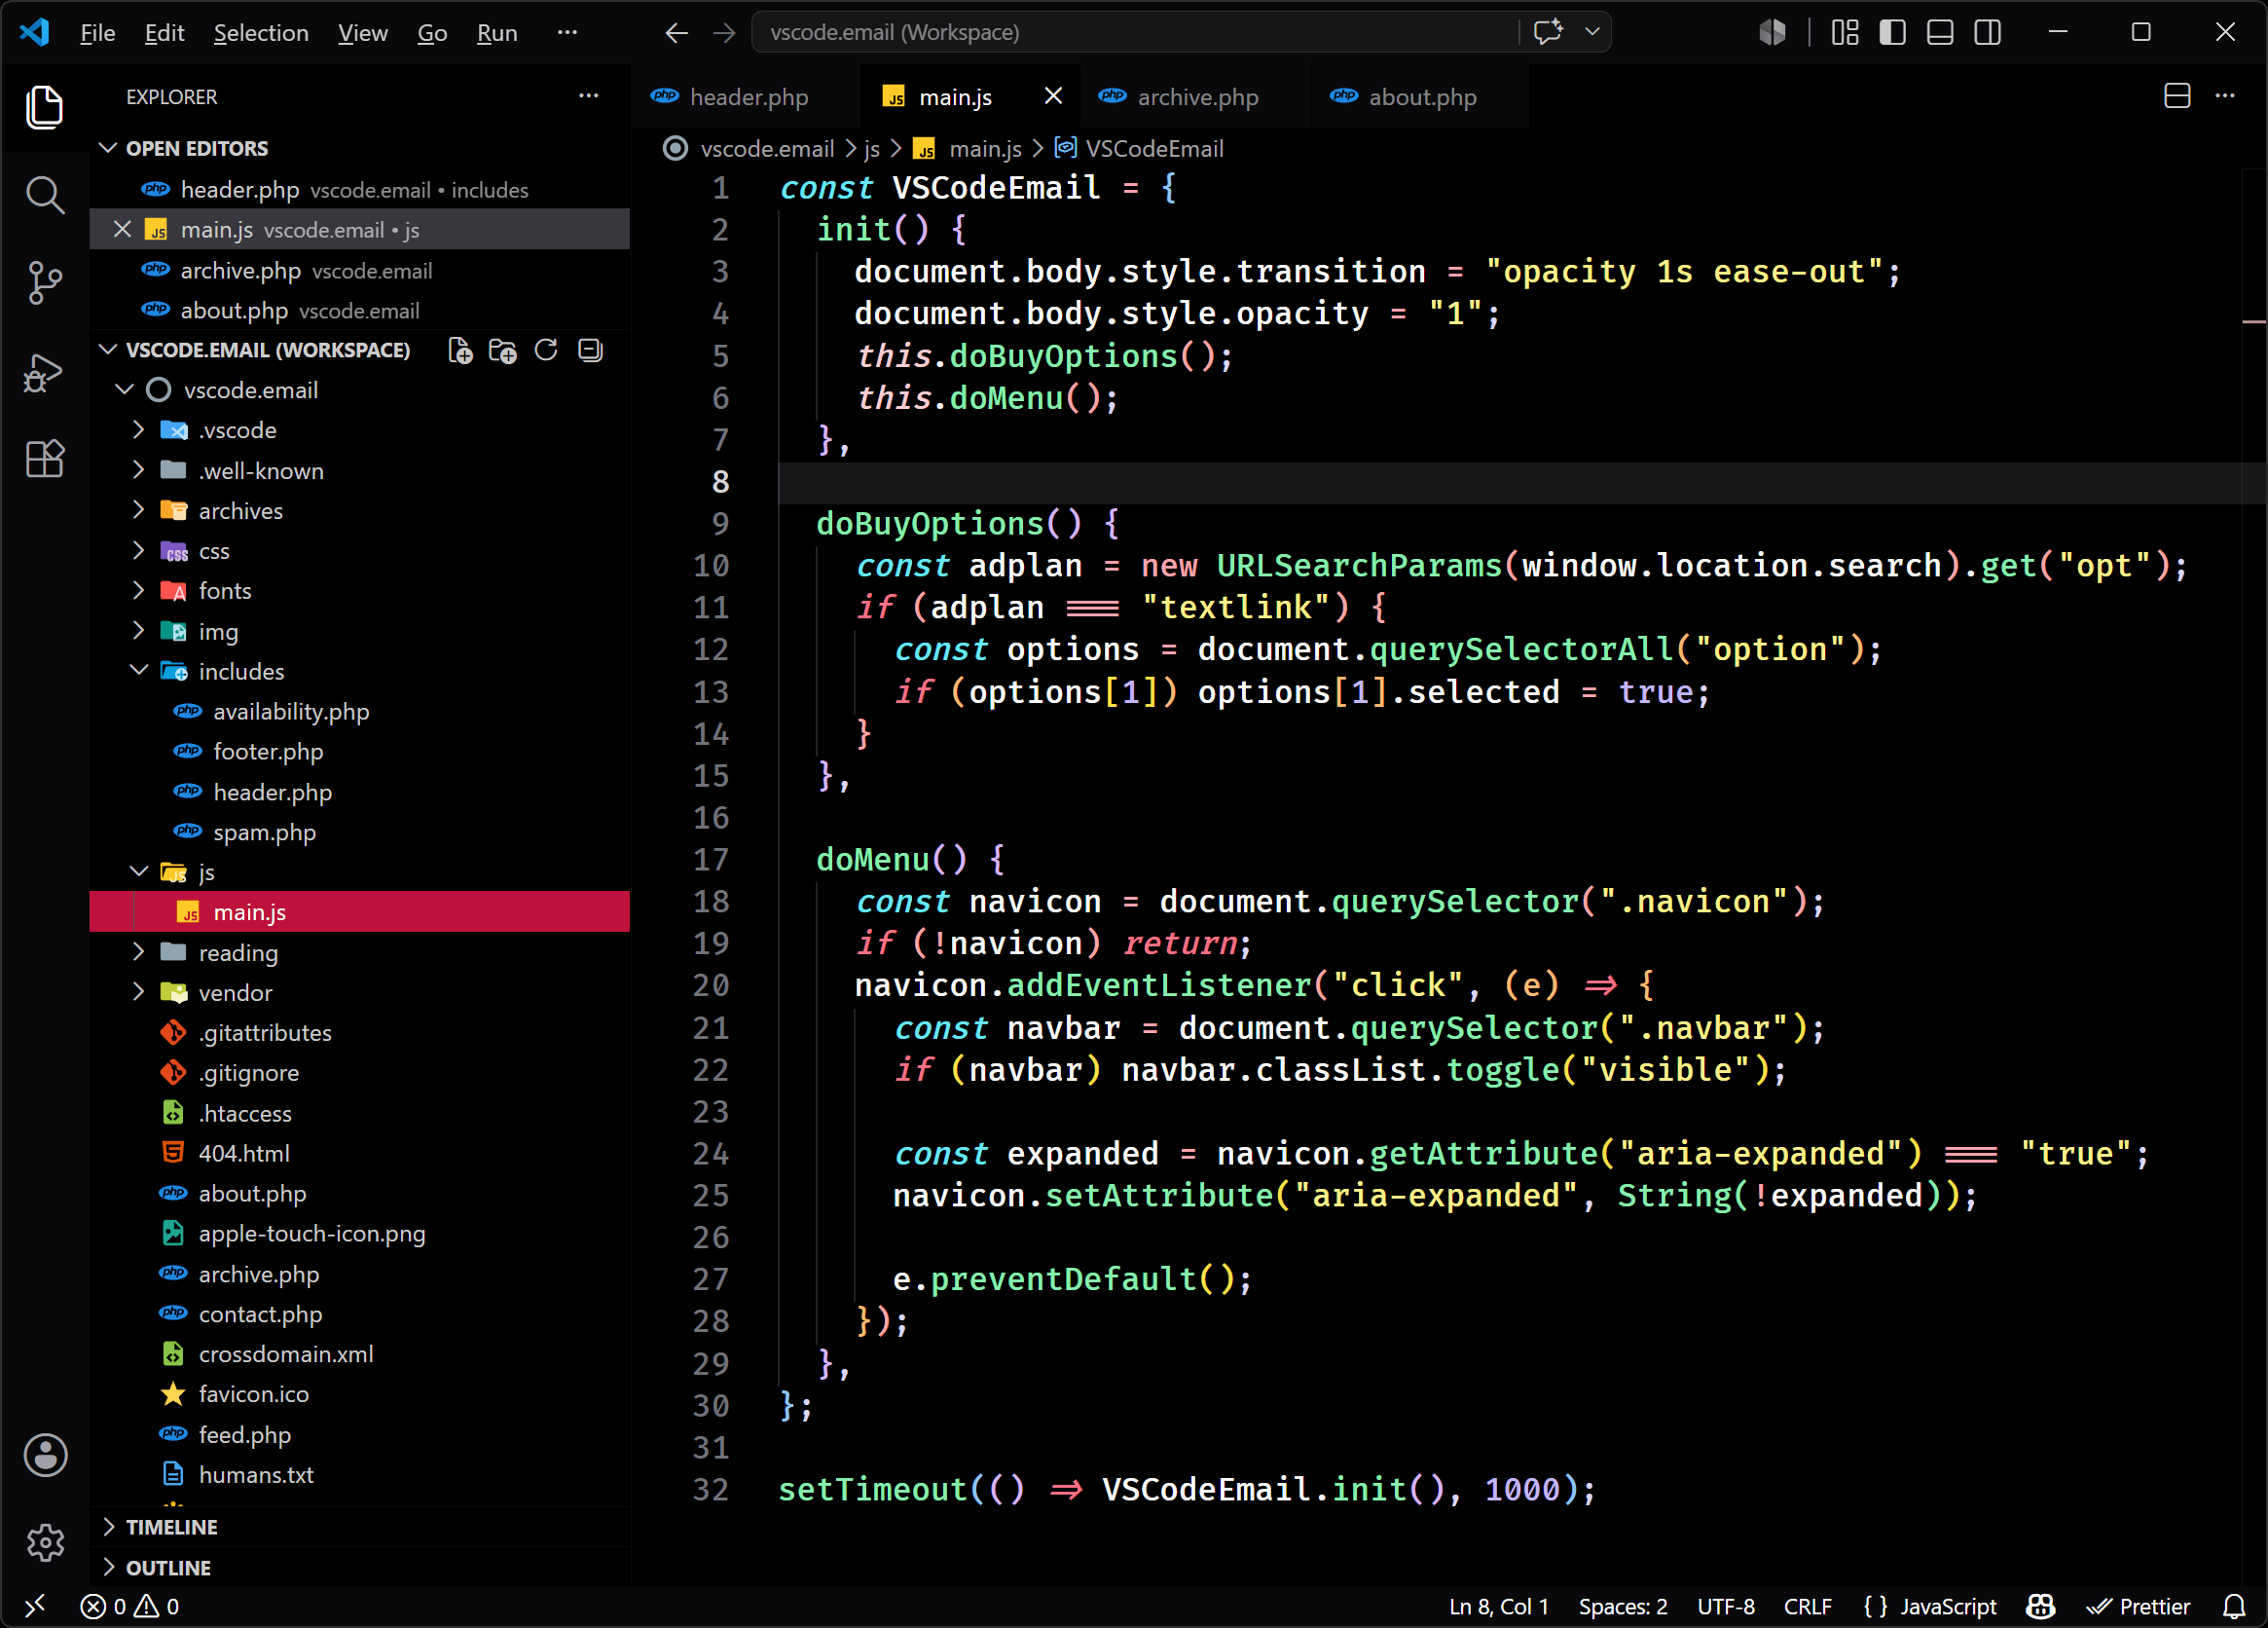This screenshot has height=1628, width=2268.
Task: Click the VSCodeEmail breadcrumb symbol
Action: [x=1140, y=149]
